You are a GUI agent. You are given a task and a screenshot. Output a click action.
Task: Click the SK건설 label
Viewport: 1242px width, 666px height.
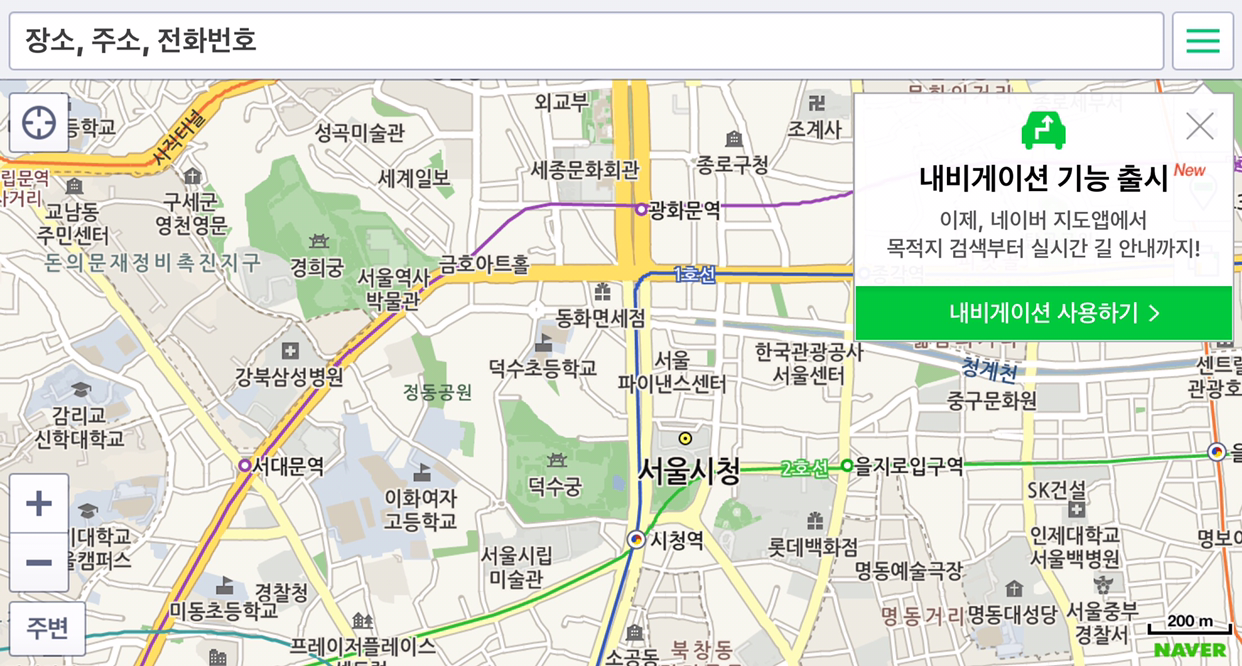pos(1057,490)
